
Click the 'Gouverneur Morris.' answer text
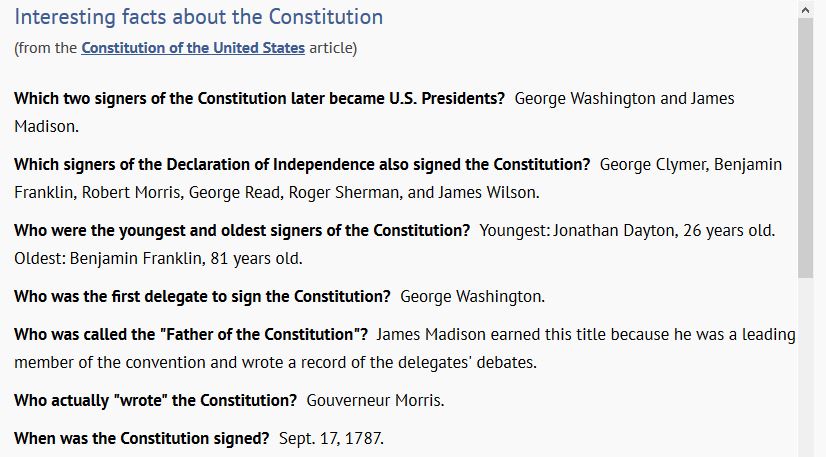[x=375, y=400]
